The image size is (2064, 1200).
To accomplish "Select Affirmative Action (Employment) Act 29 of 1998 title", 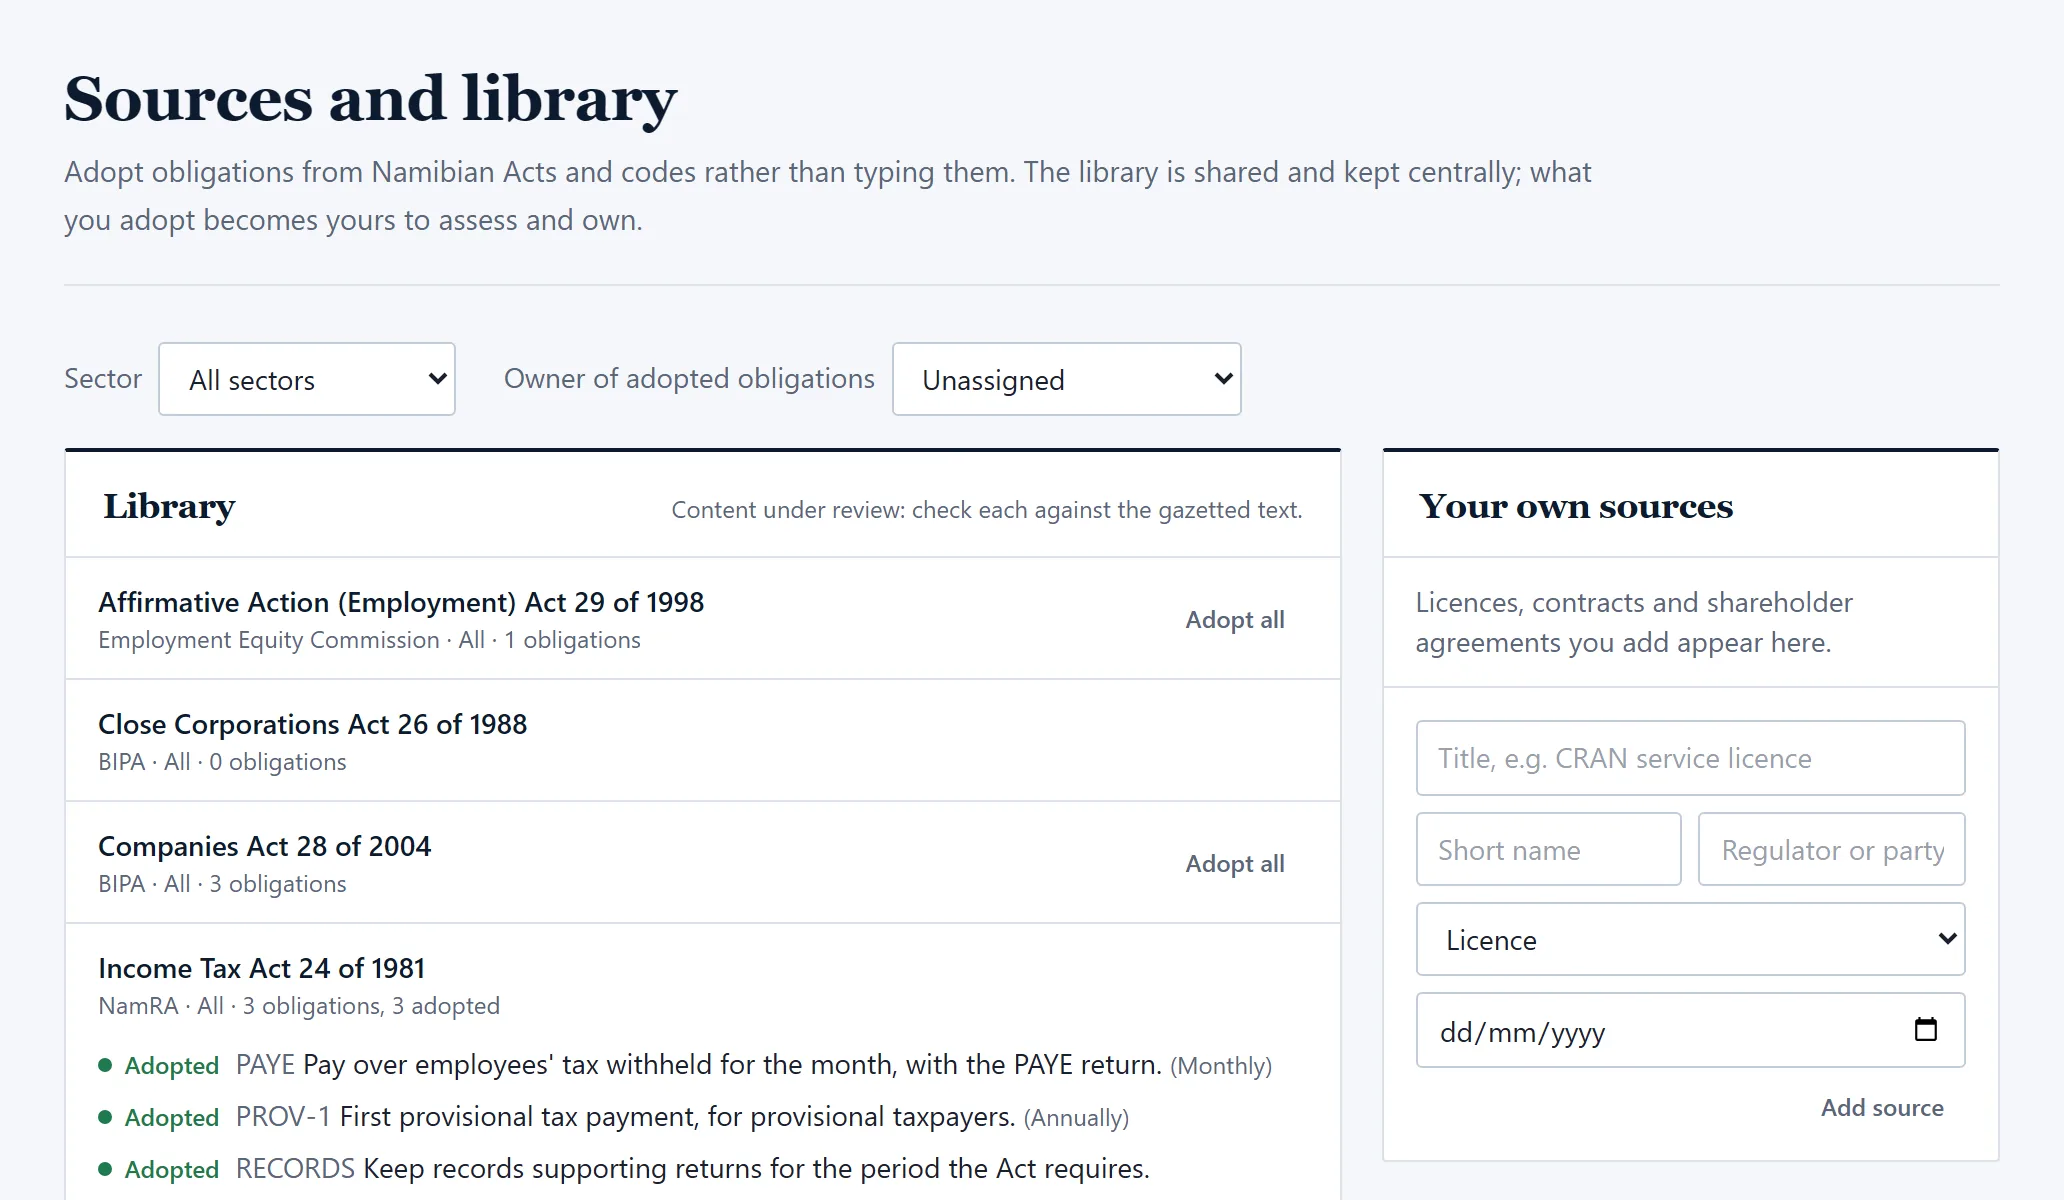I will (x=401, y=602).
